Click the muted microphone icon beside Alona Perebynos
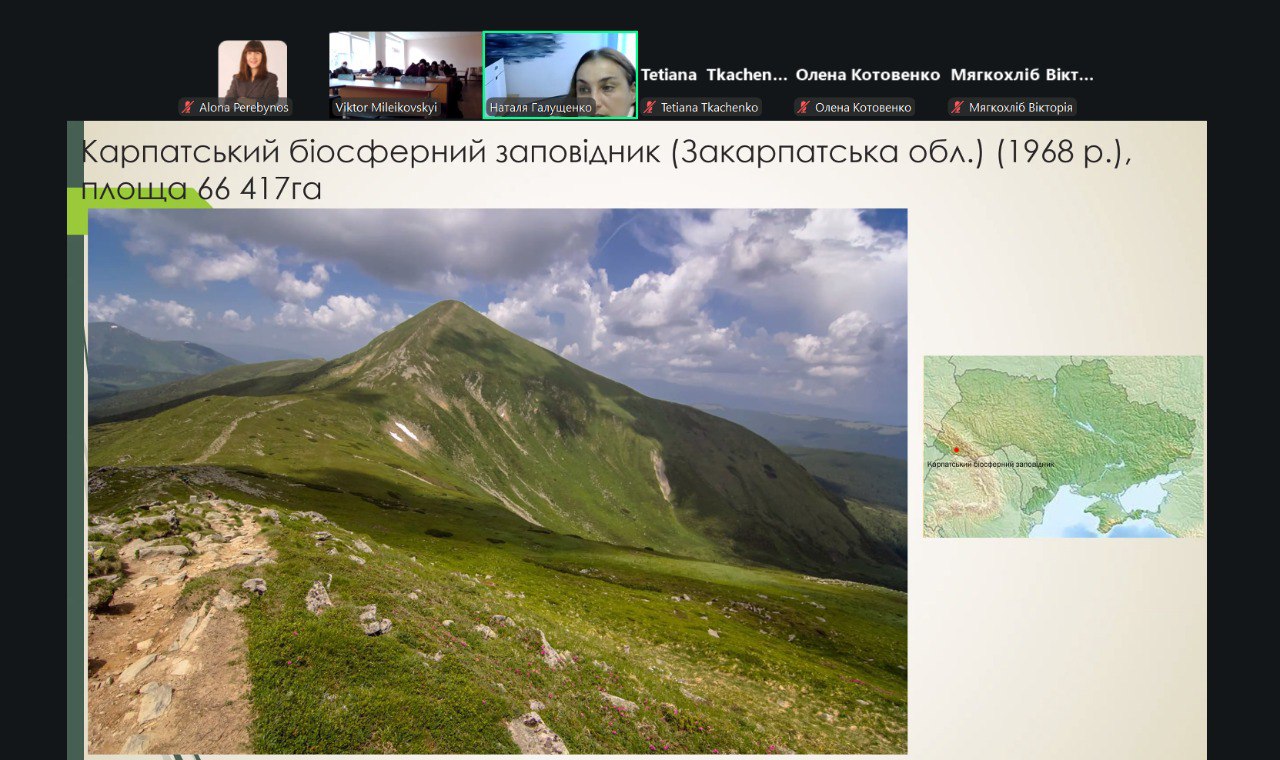Screen dimensions: 1280x760 [188, 107]
